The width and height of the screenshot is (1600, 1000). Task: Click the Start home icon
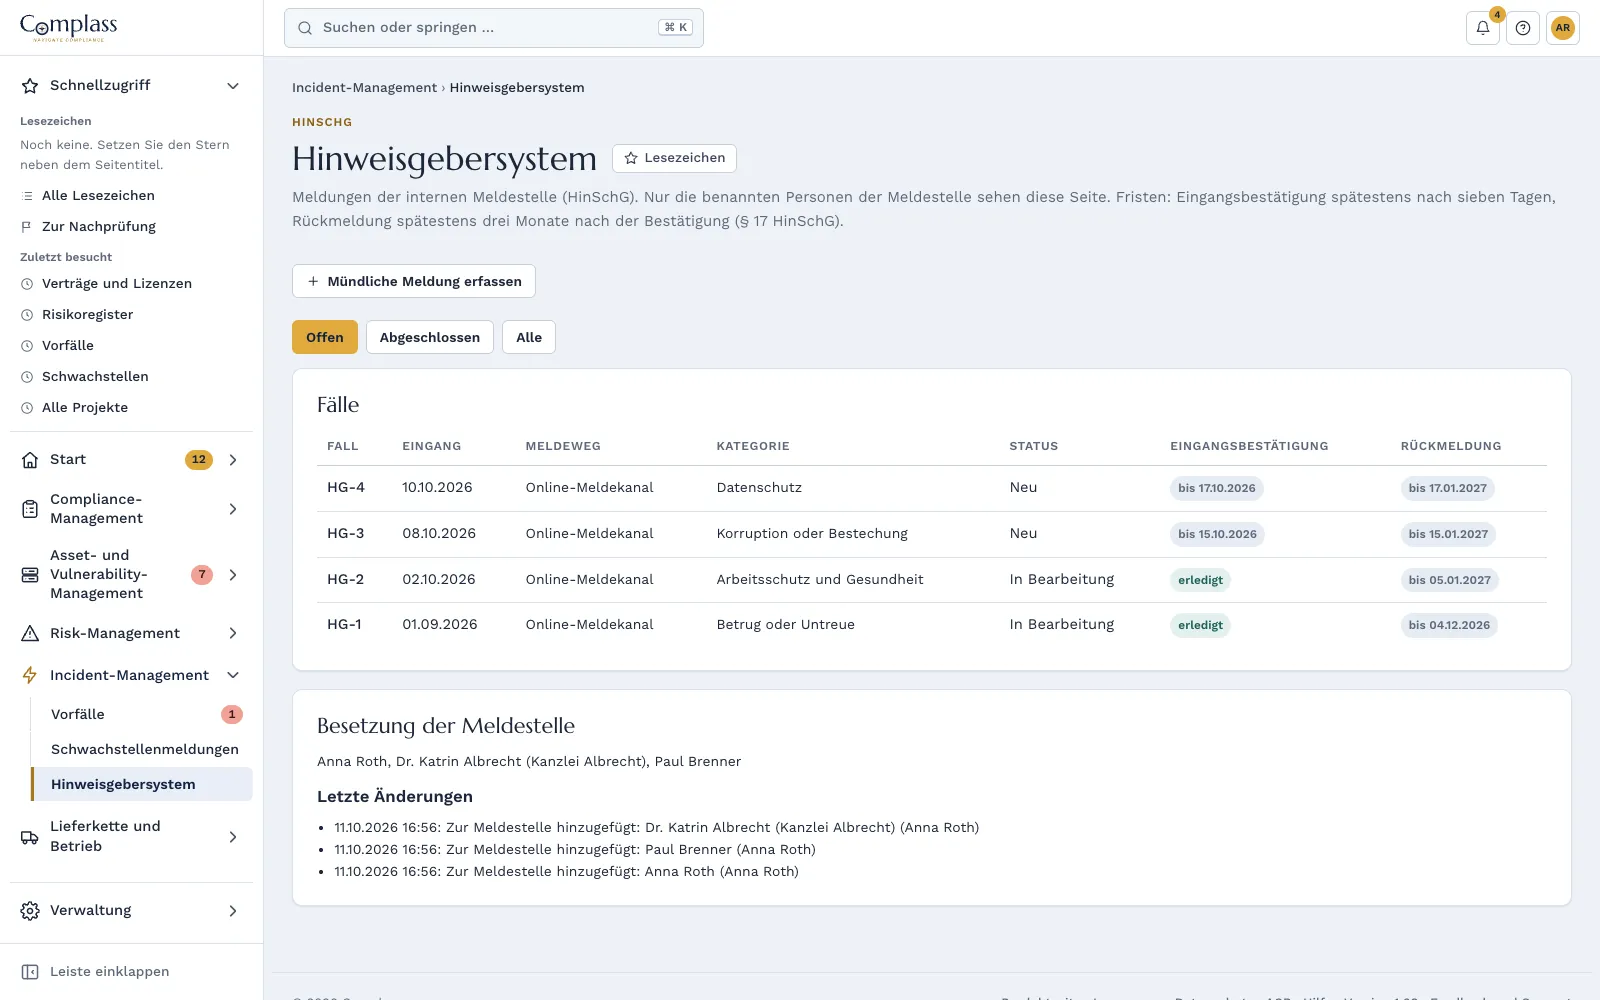pos(30,460)
